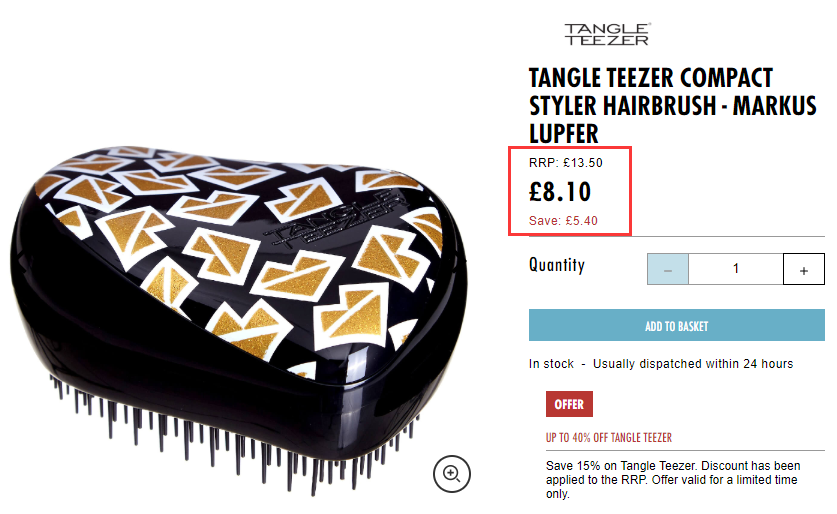Screen dimensions: 837x514
Task: Click the magnifier zoom icon on product image
Action: [452, 474]
